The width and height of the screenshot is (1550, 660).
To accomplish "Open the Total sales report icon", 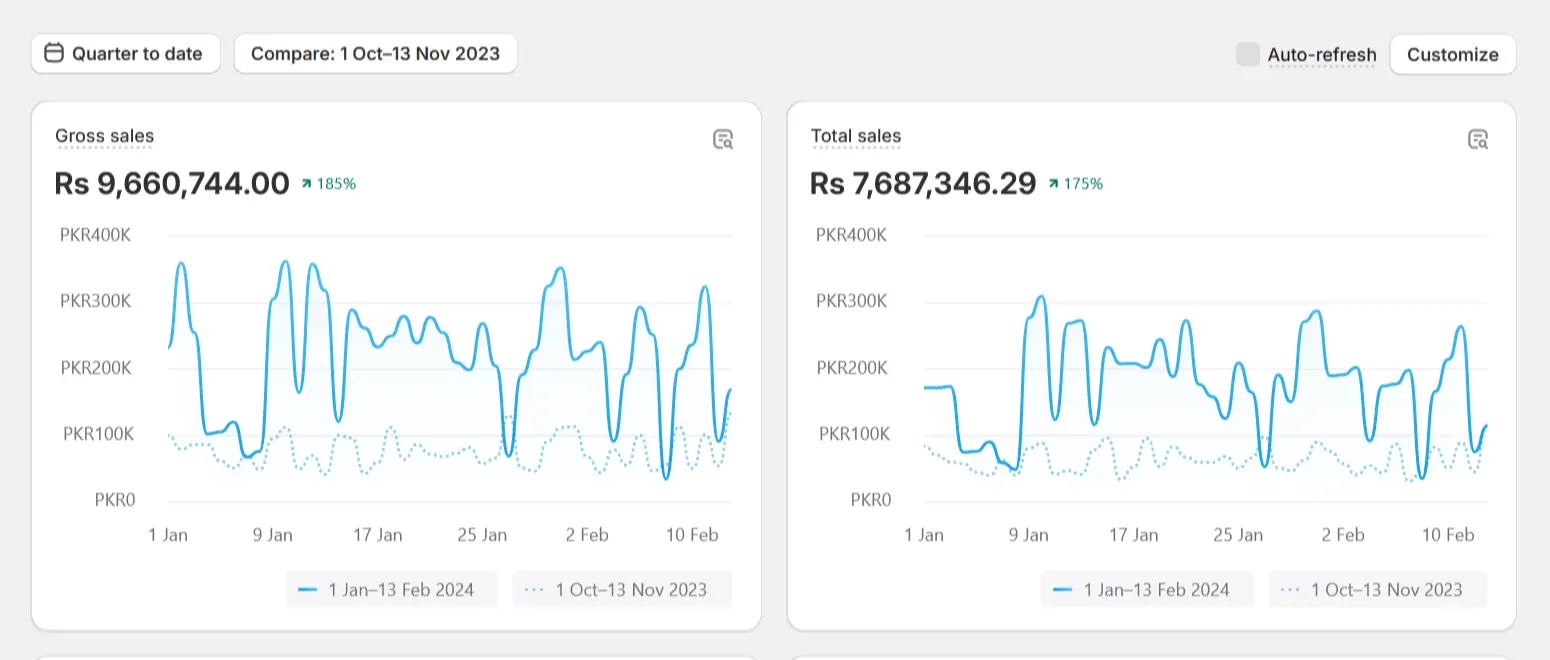I will tap(1478, 140).
